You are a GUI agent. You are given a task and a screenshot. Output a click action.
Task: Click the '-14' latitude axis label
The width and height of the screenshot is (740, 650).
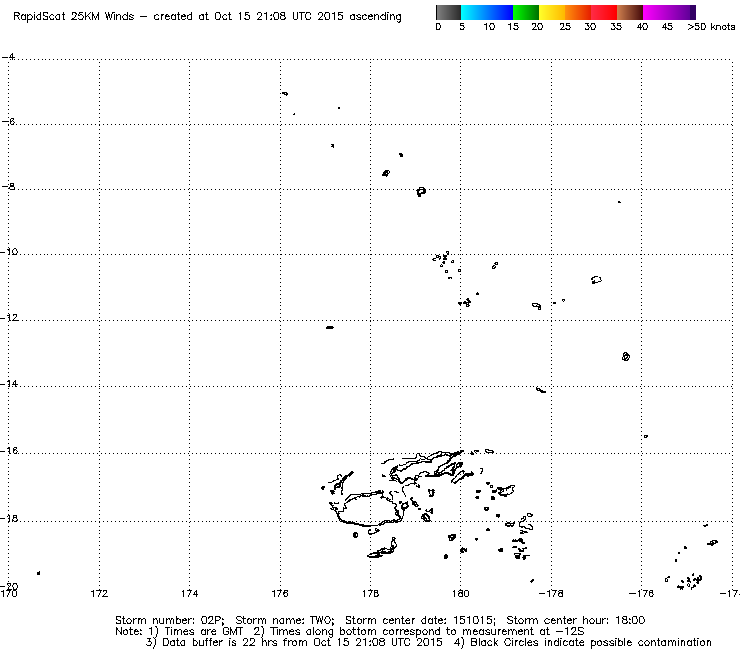point(9,384)
